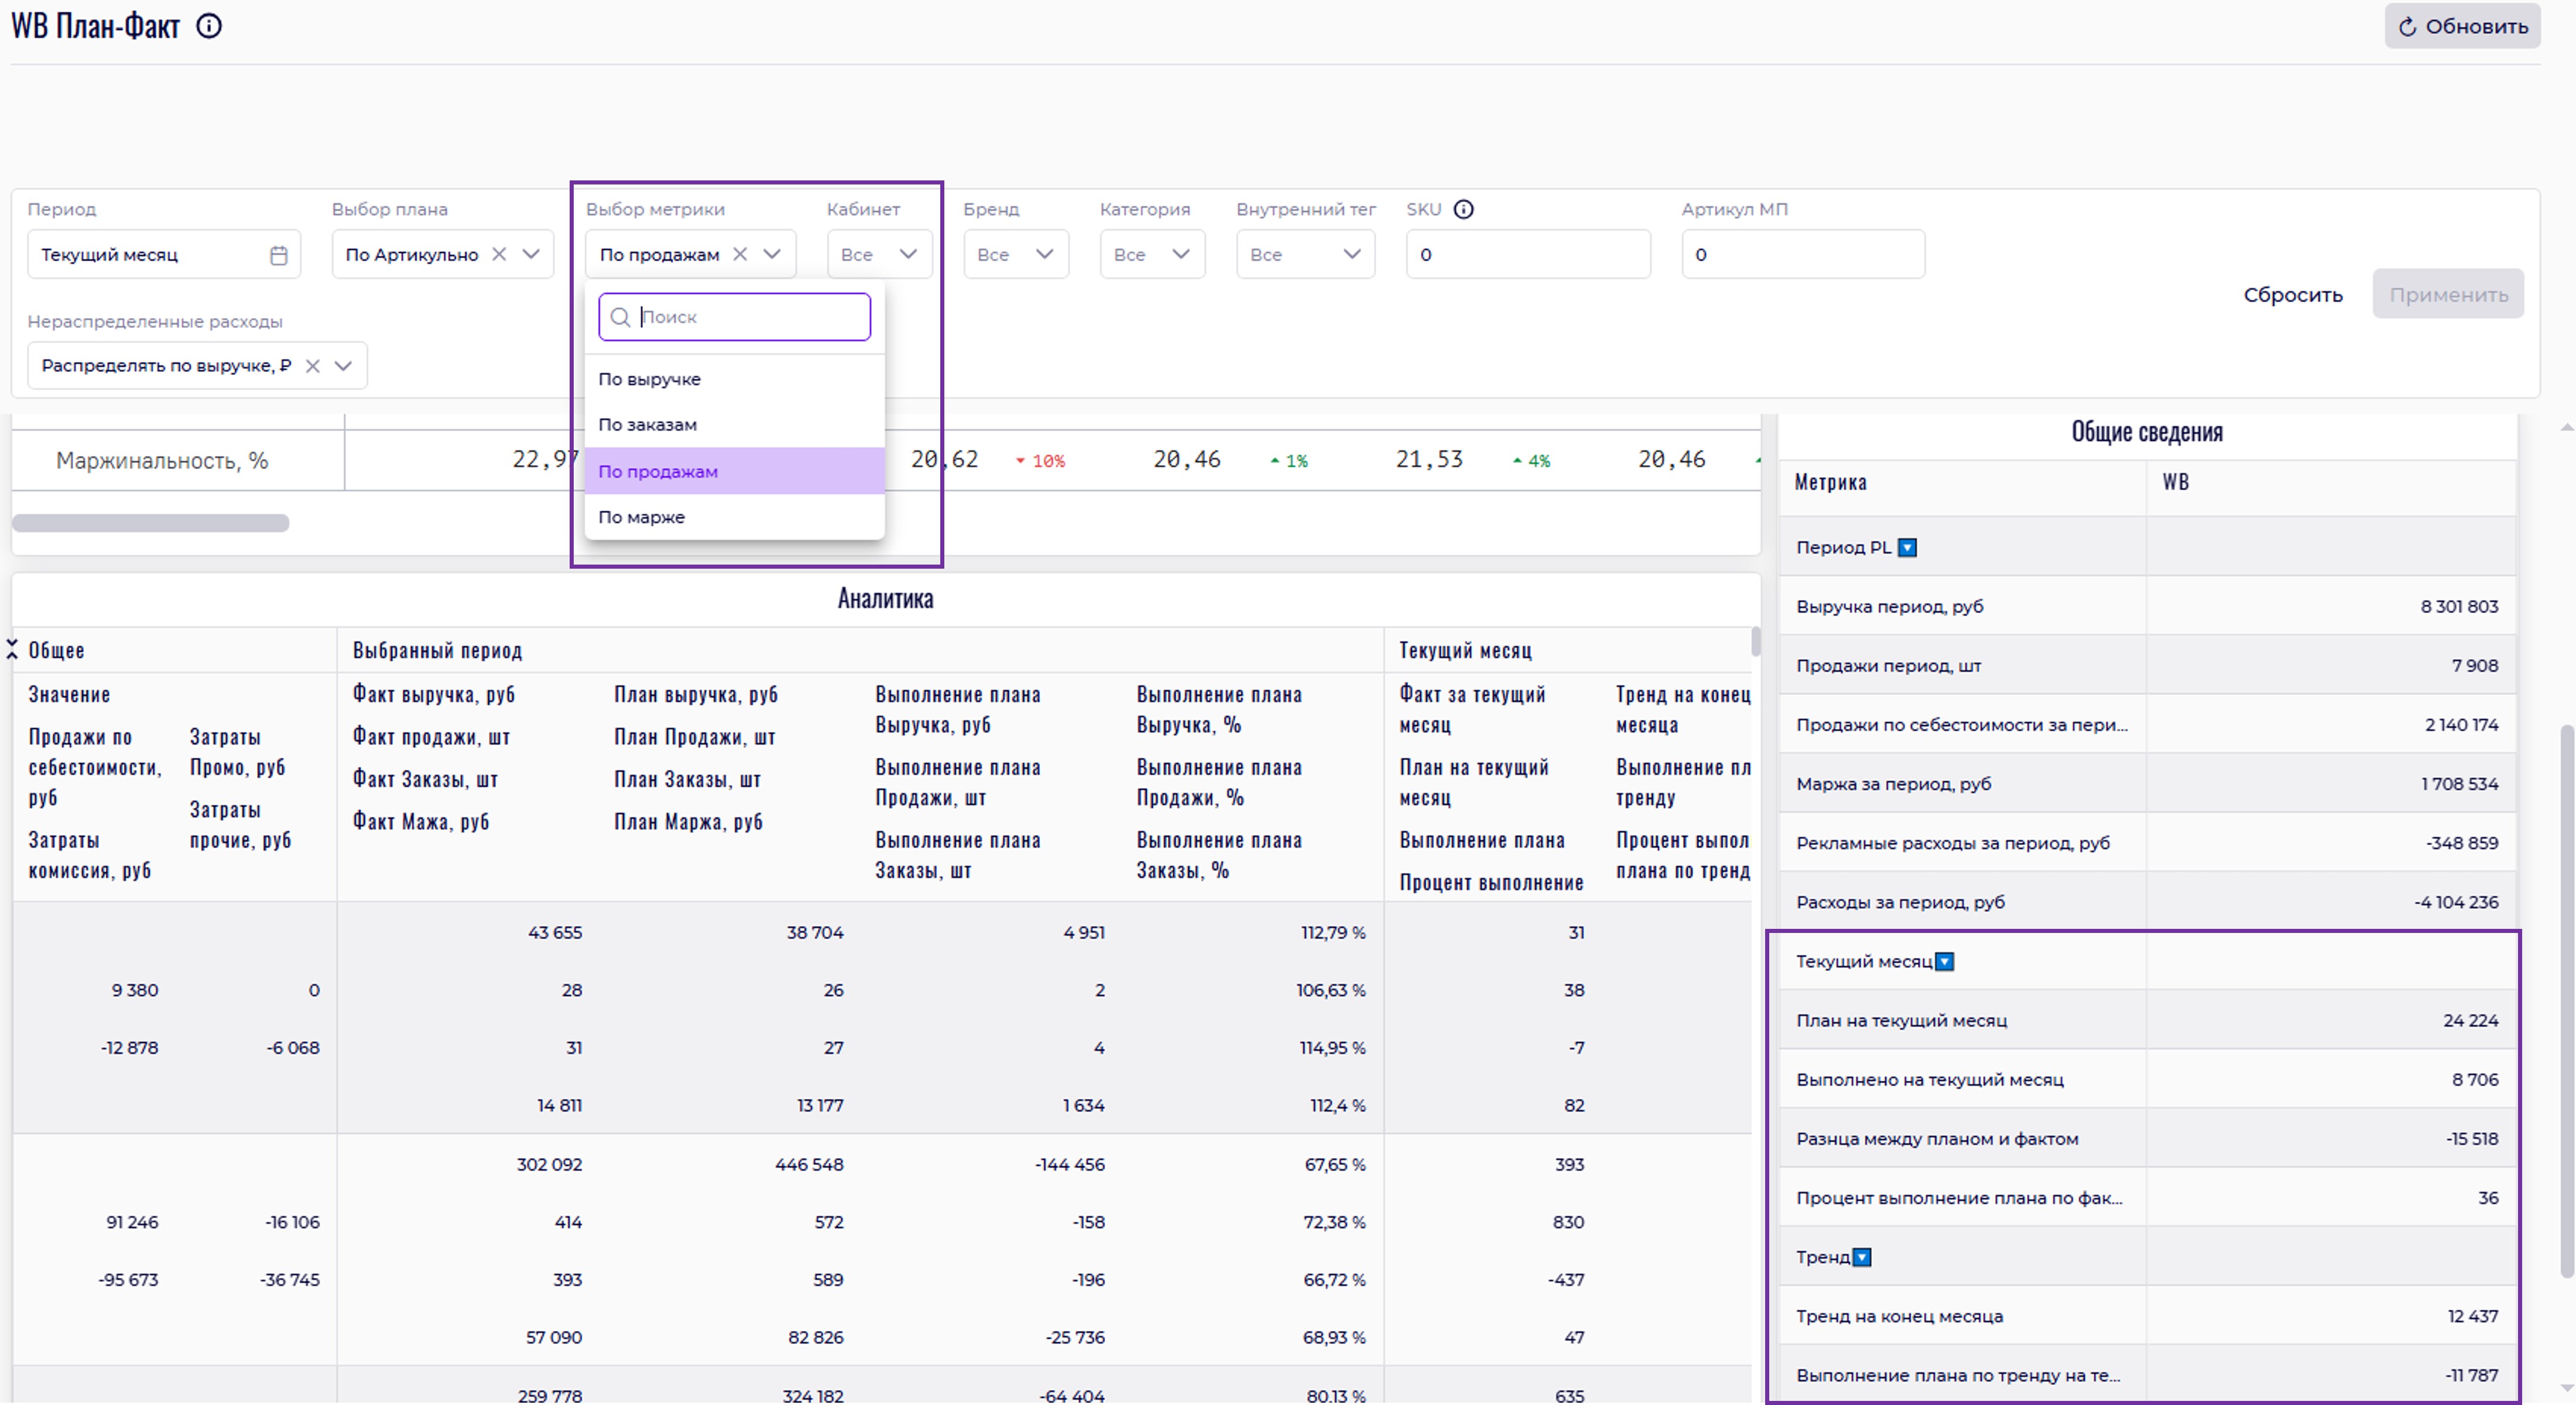Click the calendar icon in the Период field
This screenshot has height=1405, width=2576.
point(279,255)
